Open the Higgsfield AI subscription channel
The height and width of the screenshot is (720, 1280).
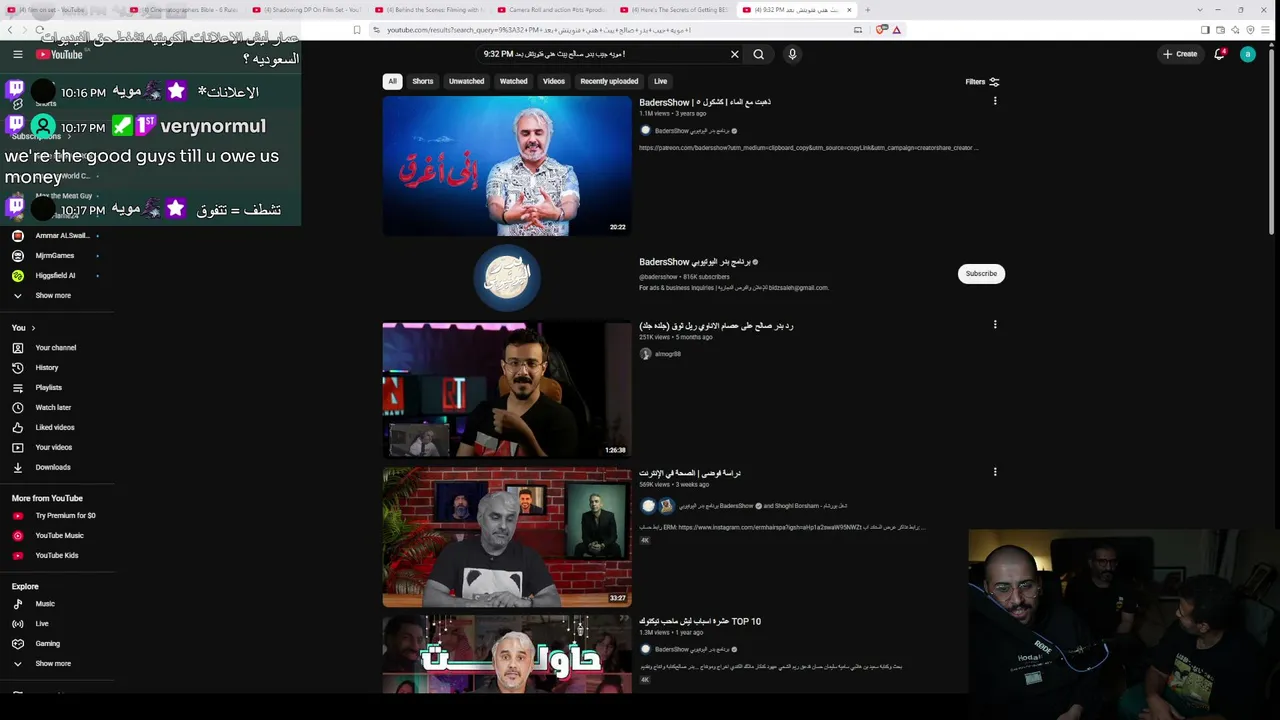pyautogui.click(x=57, y=276)
